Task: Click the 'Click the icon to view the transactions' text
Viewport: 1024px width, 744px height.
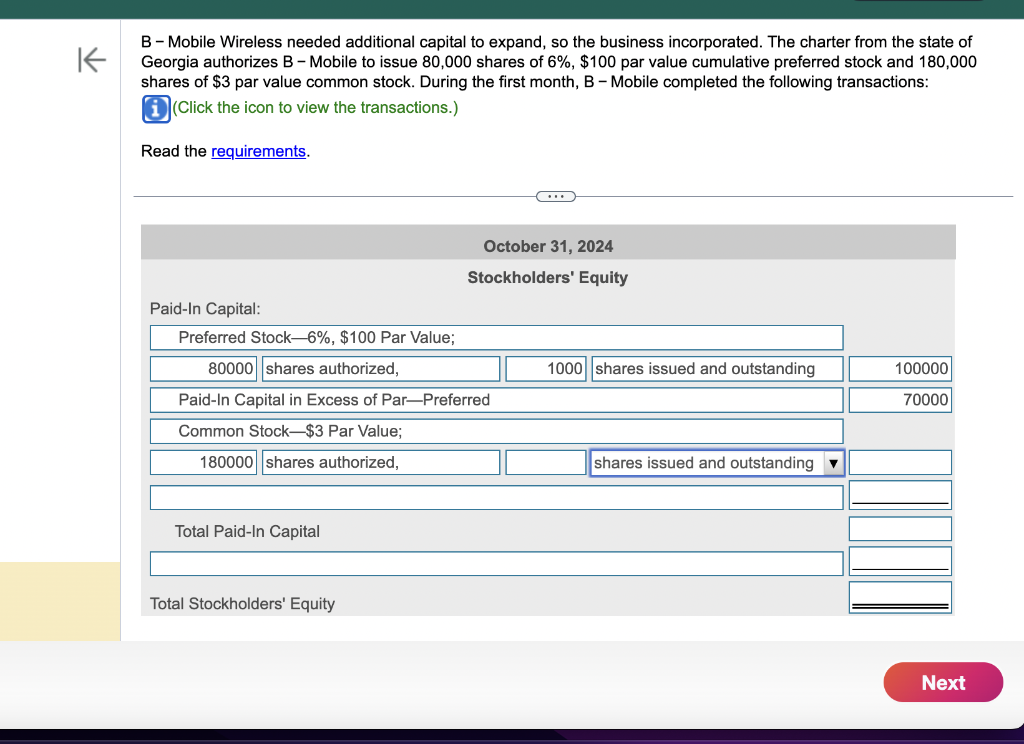Action: (315, 108)
